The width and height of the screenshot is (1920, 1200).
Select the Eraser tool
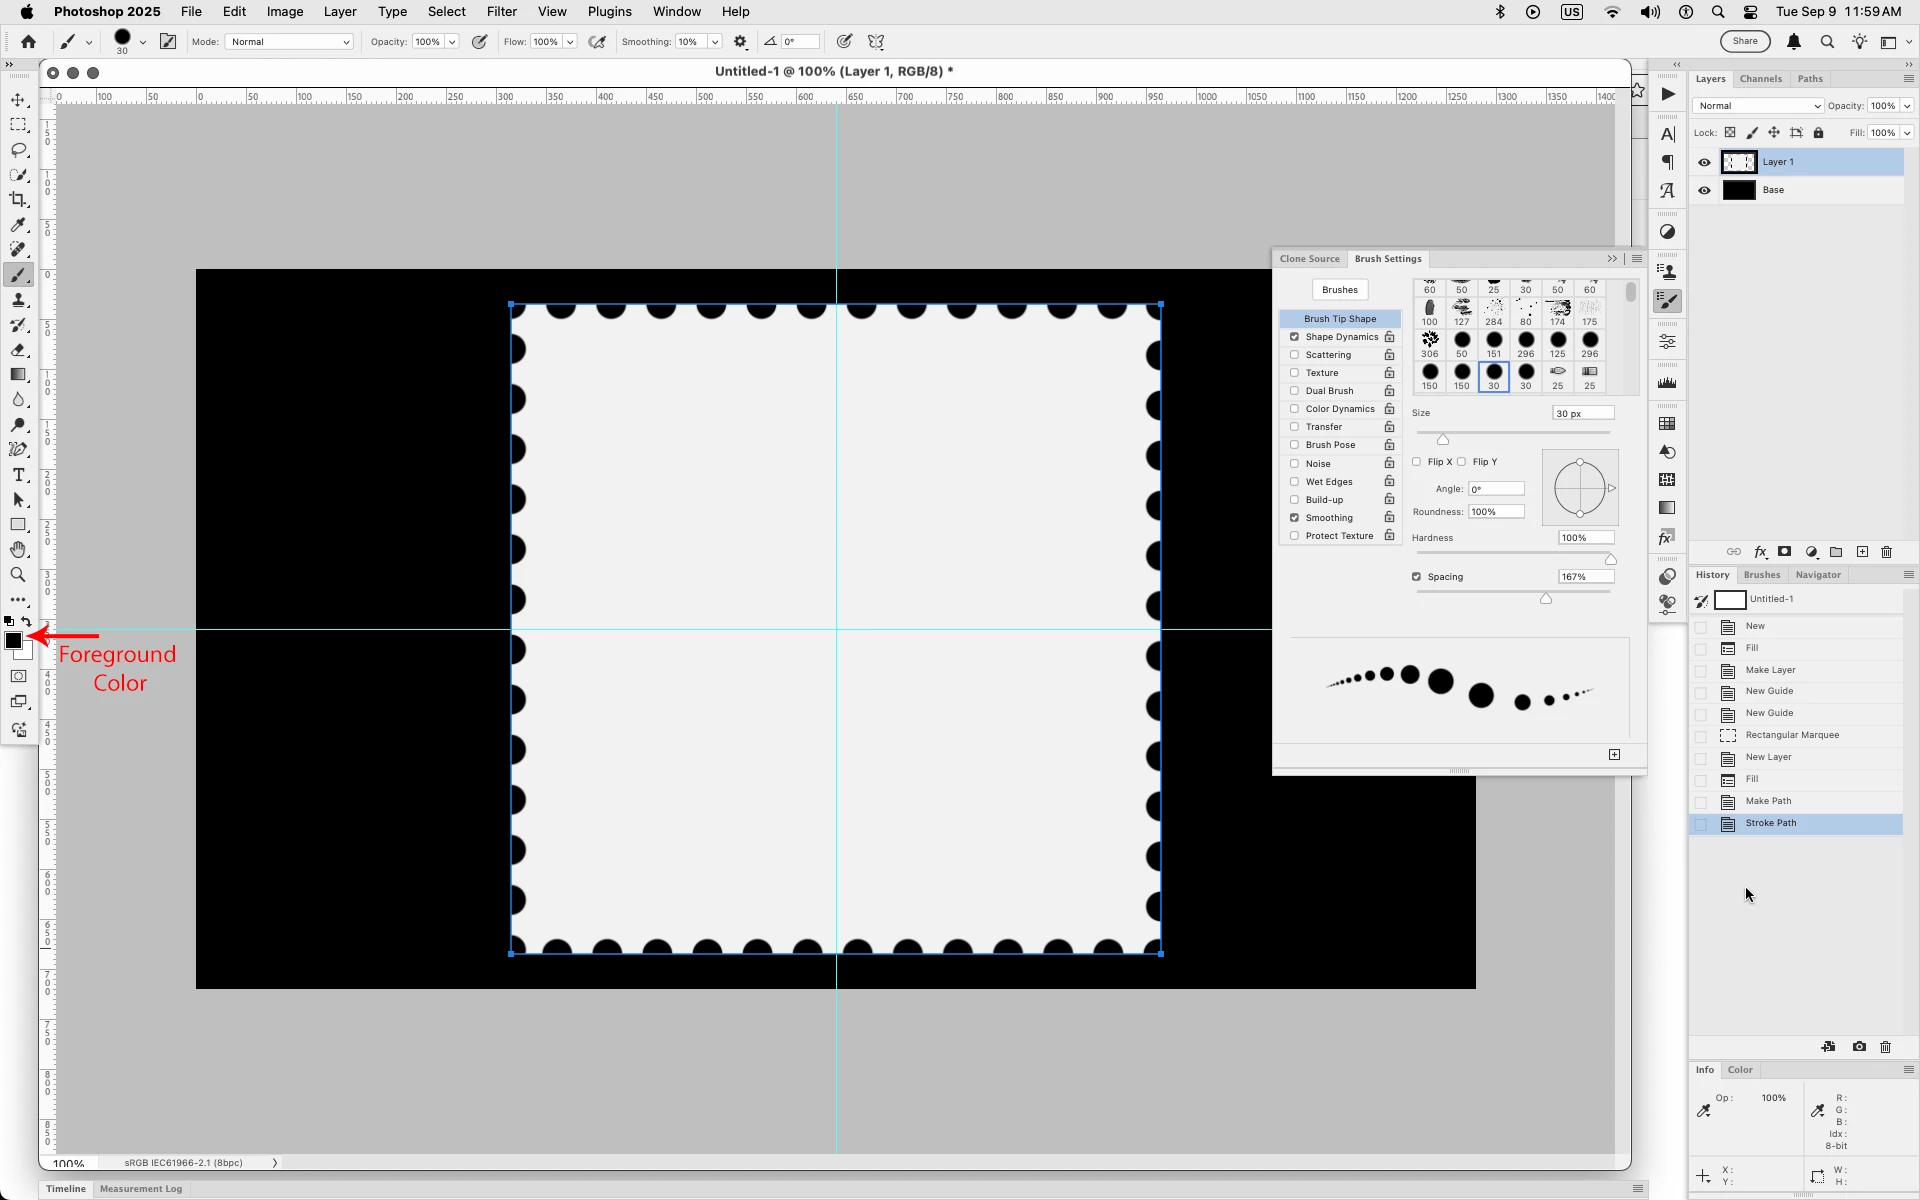[18, 350]
